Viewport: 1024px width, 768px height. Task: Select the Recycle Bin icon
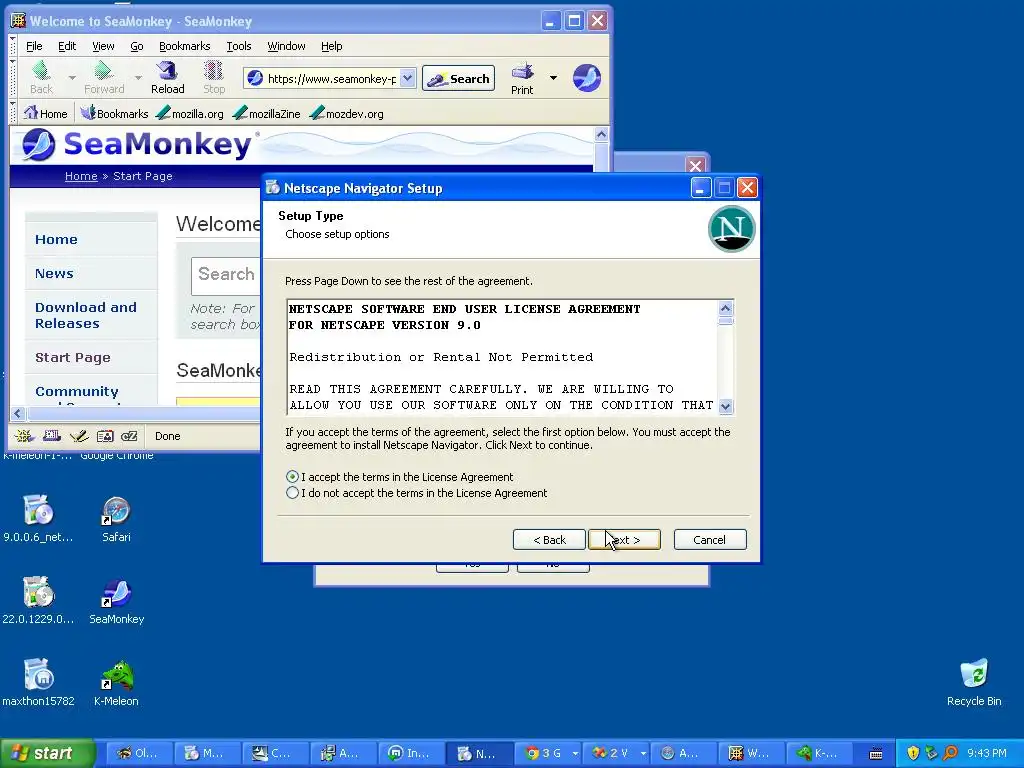pos(974,683)
